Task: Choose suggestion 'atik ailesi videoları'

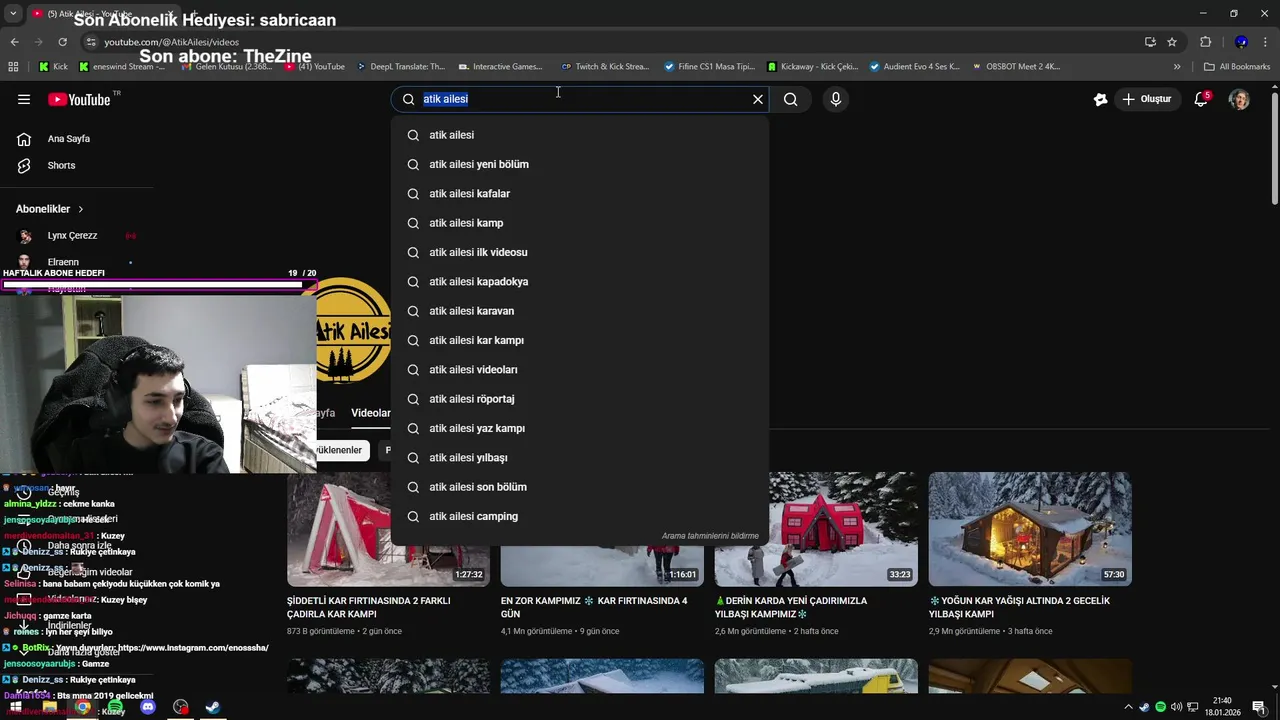Action: [580, 369]
